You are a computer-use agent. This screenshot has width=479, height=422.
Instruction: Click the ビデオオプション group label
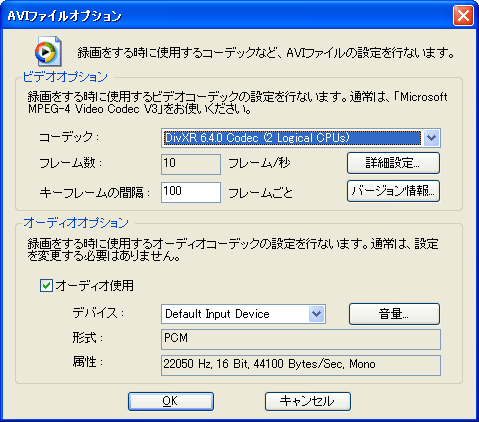(65, 77)
